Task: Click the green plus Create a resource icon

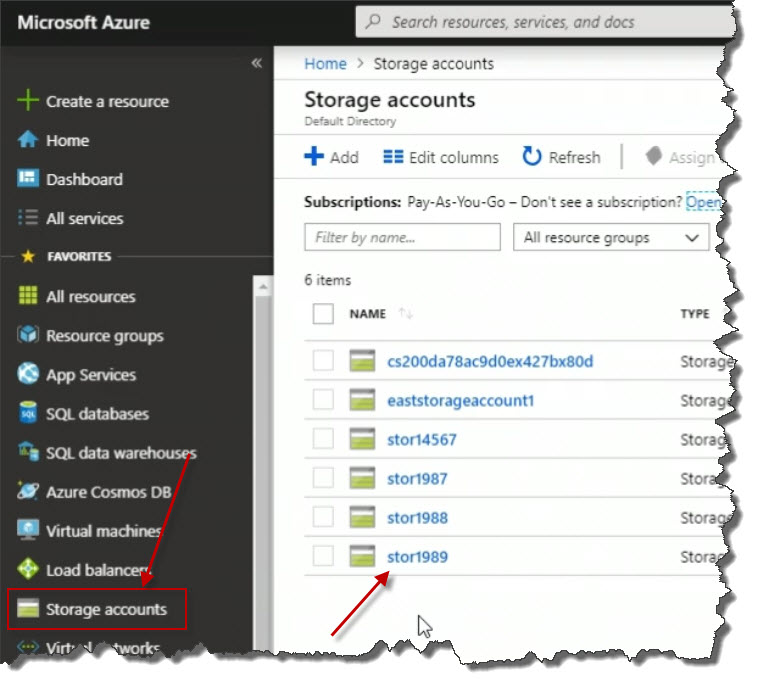Action: [x=28, y=100]
